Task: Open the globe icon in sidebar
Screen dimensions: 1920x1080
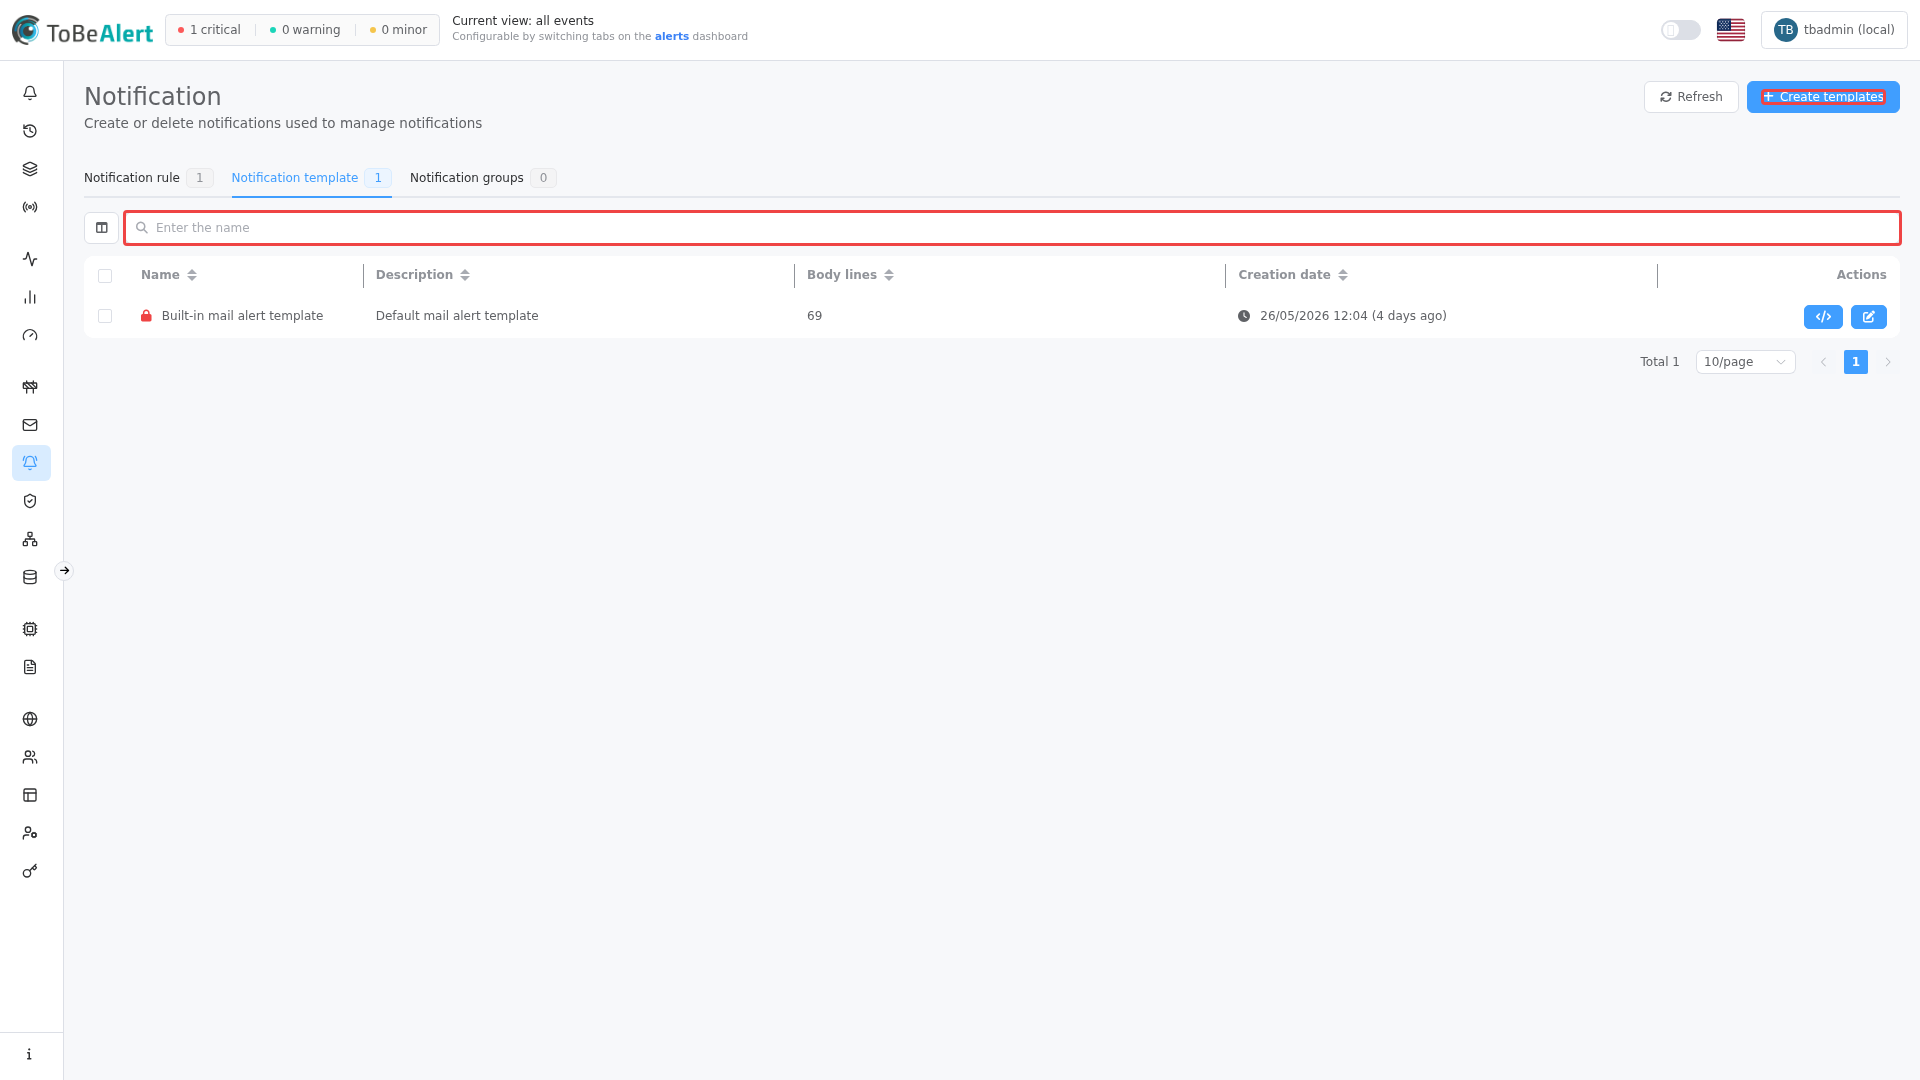Action: [x=30, y=719]
